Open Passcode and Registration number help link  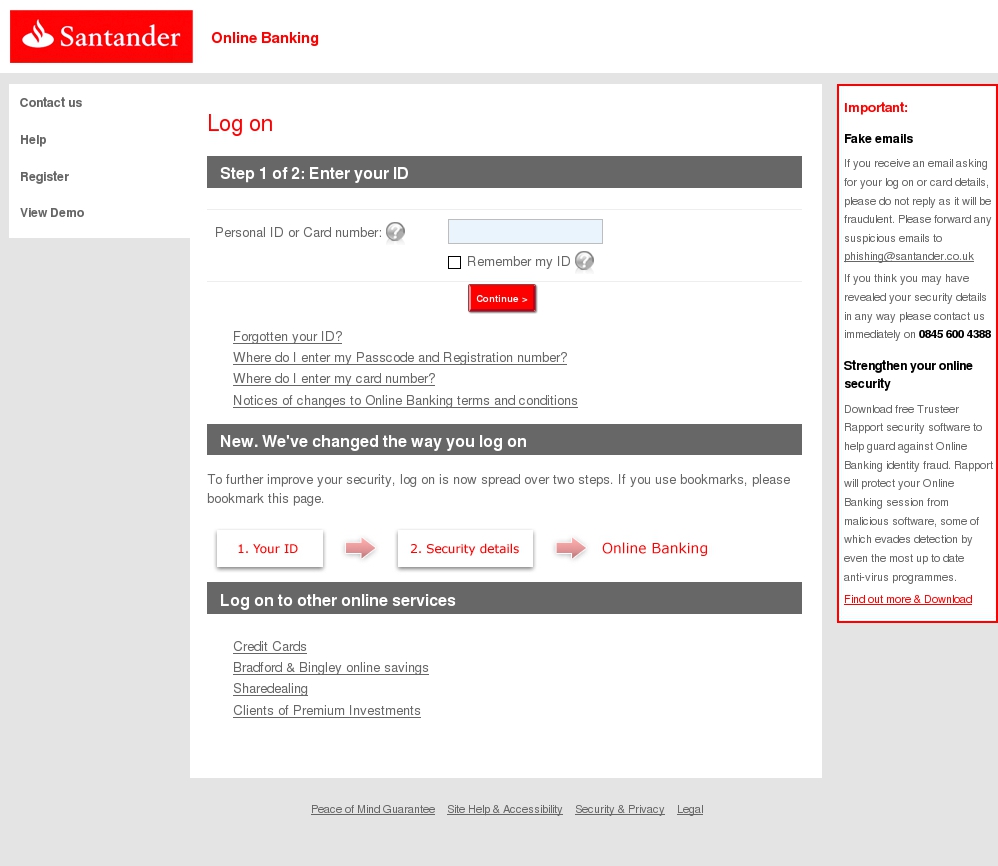coord(400,358)
